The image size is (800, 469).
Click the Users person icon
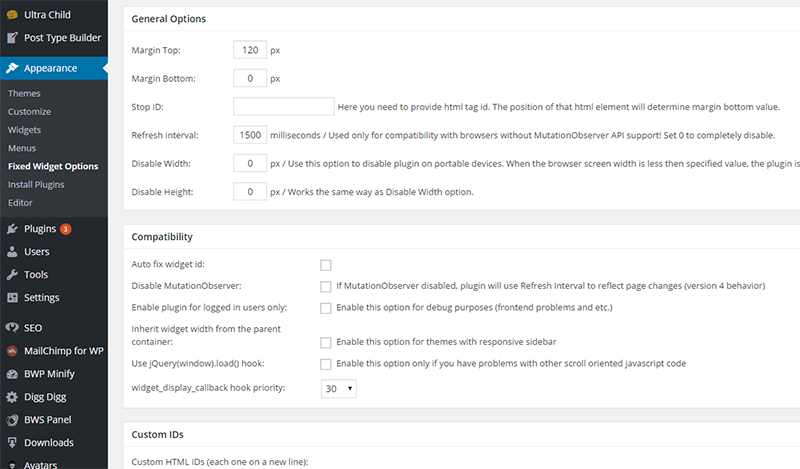(12, 252)
